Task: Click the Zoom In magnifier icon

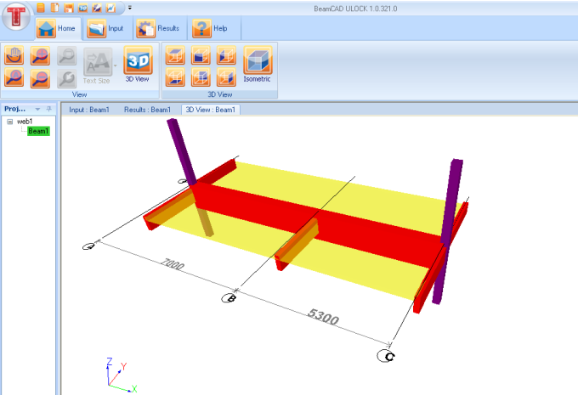Action: click(x=40, y=55)
